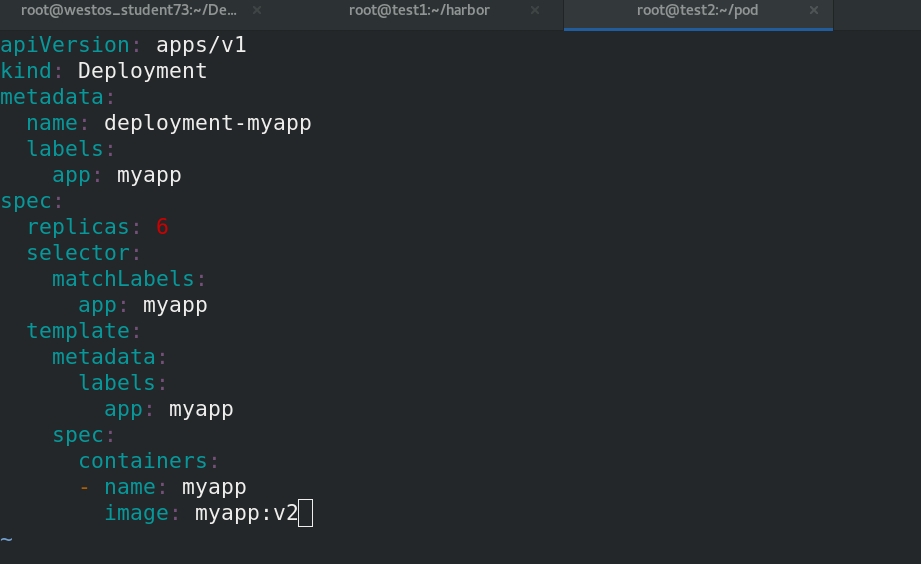Click the orange dash before container name
The height and width of the screenshot is (564, 921).
[85, 488]
